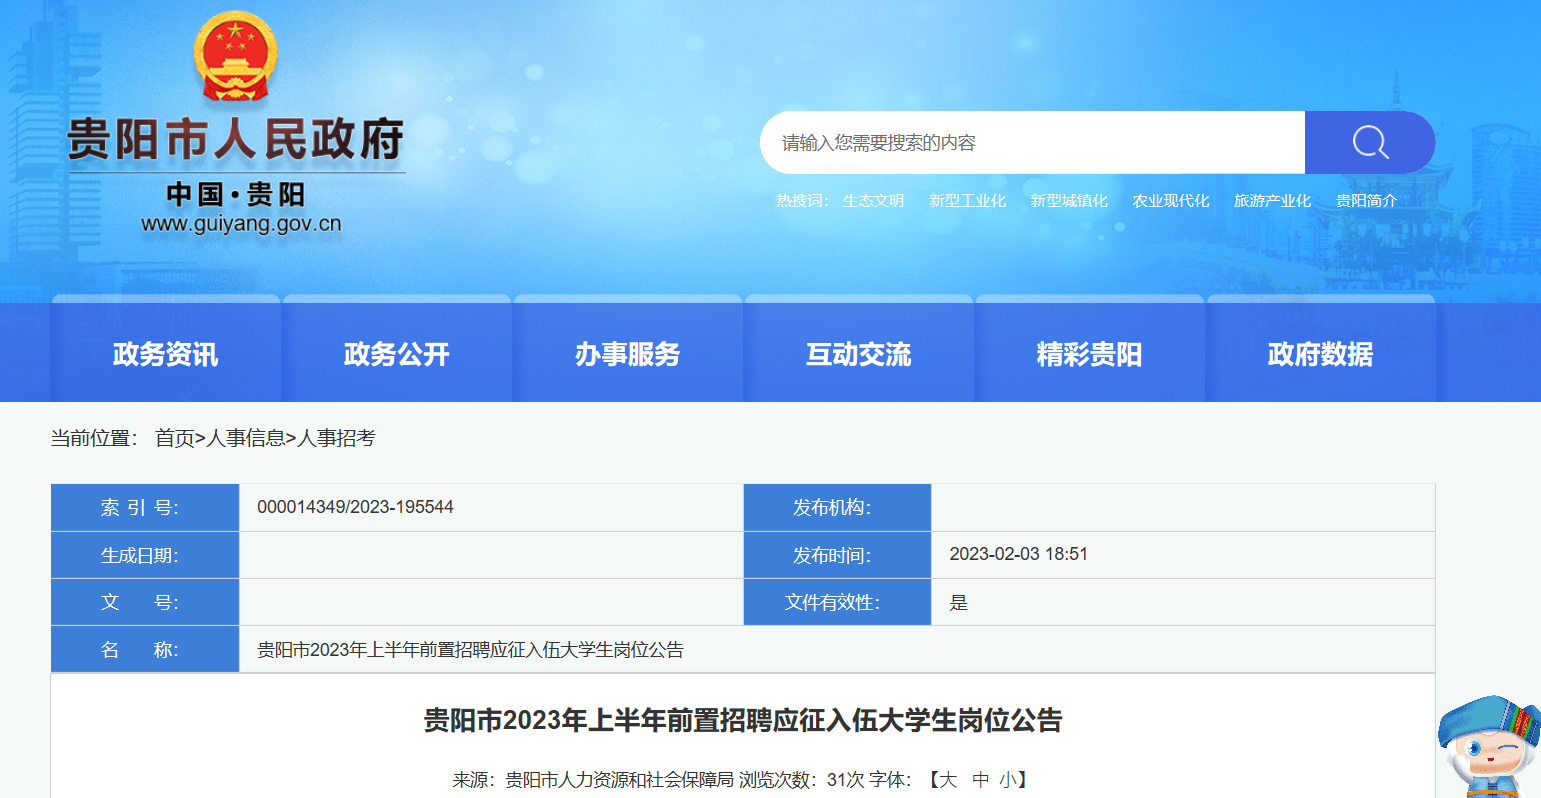Open the 政府数据 navigation tab

click(1320, 353)
